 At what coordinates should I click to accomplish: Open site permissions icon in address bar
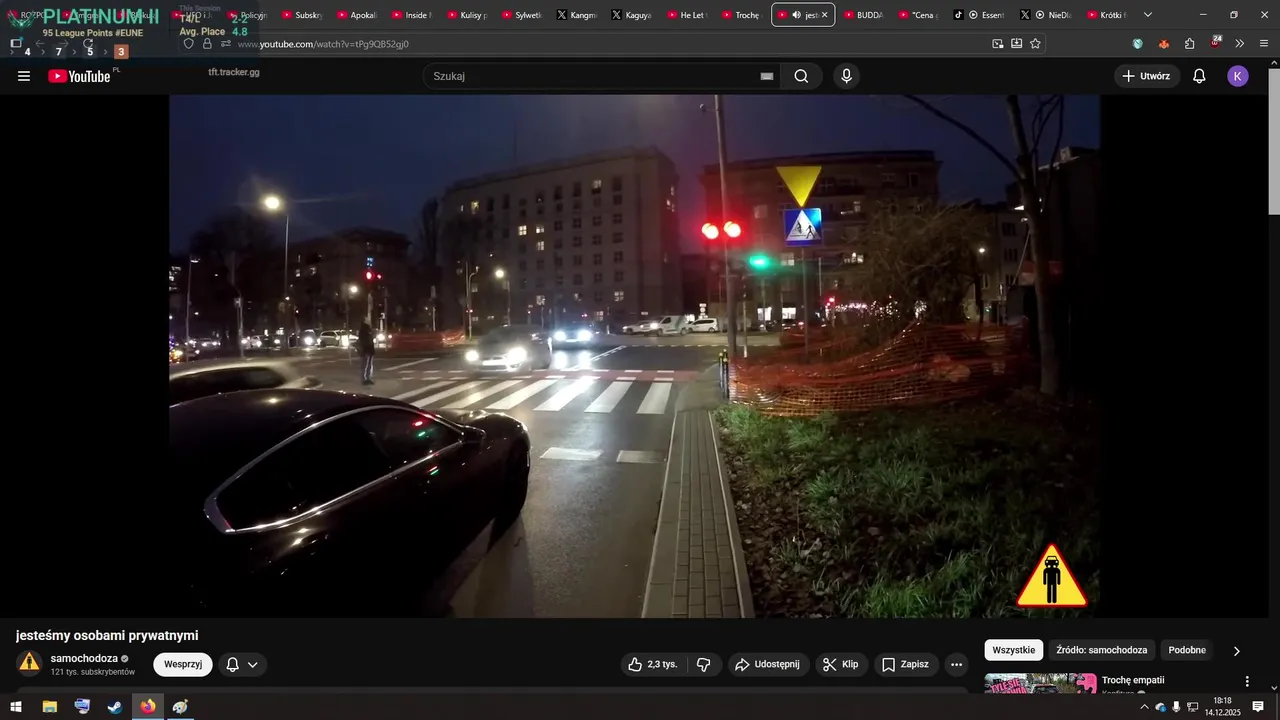[x=226, y=44]
